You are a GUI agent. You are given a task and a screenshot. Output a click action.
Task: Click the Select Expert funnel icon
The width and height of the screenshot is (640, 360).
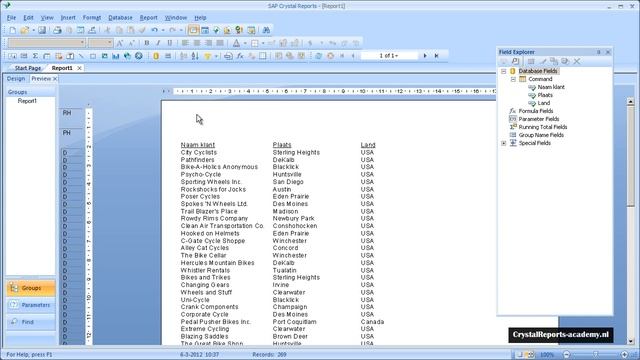pyautogui.click(x=207, y=56)
